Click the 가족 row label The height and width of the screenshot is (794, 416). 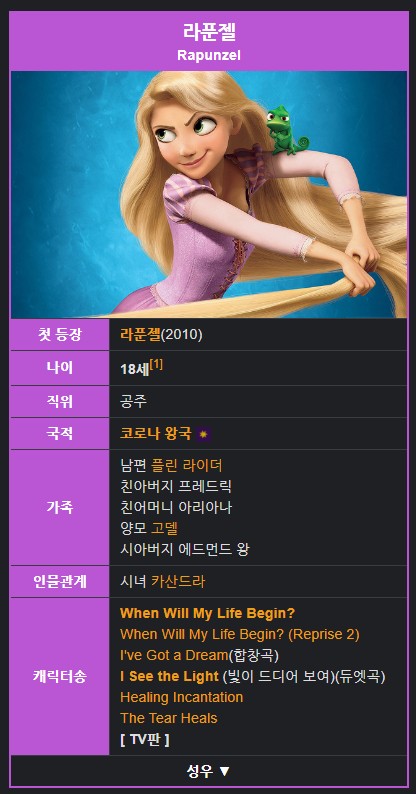pyautogui.click(x=60, y=507)
